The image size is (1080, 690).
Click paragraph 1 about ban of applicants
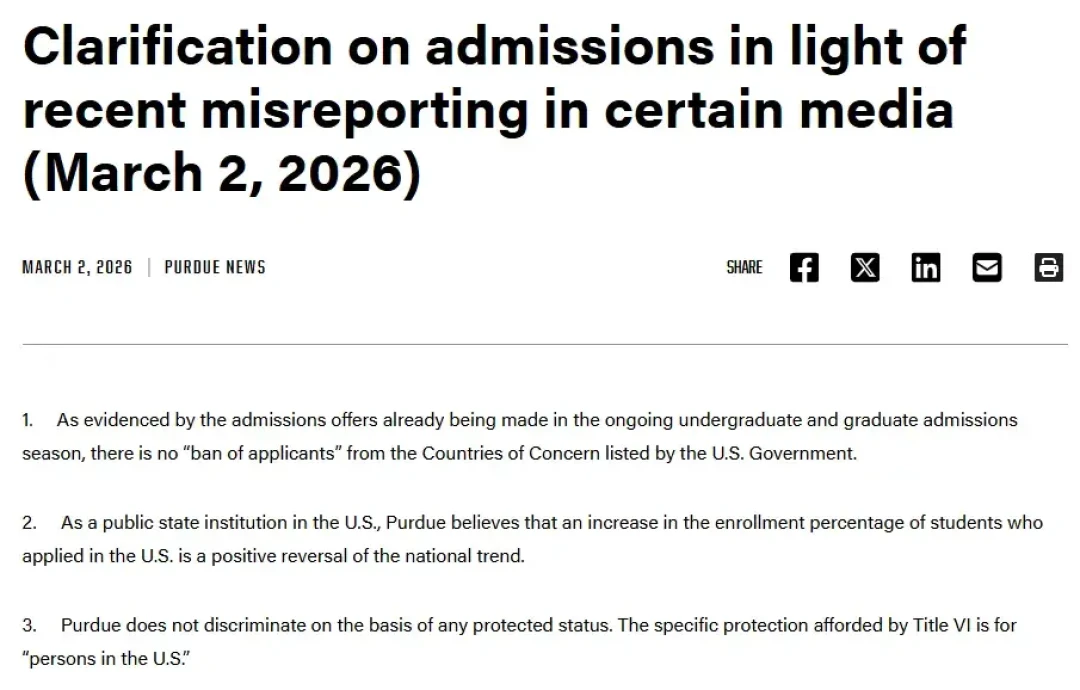point(520,437)
